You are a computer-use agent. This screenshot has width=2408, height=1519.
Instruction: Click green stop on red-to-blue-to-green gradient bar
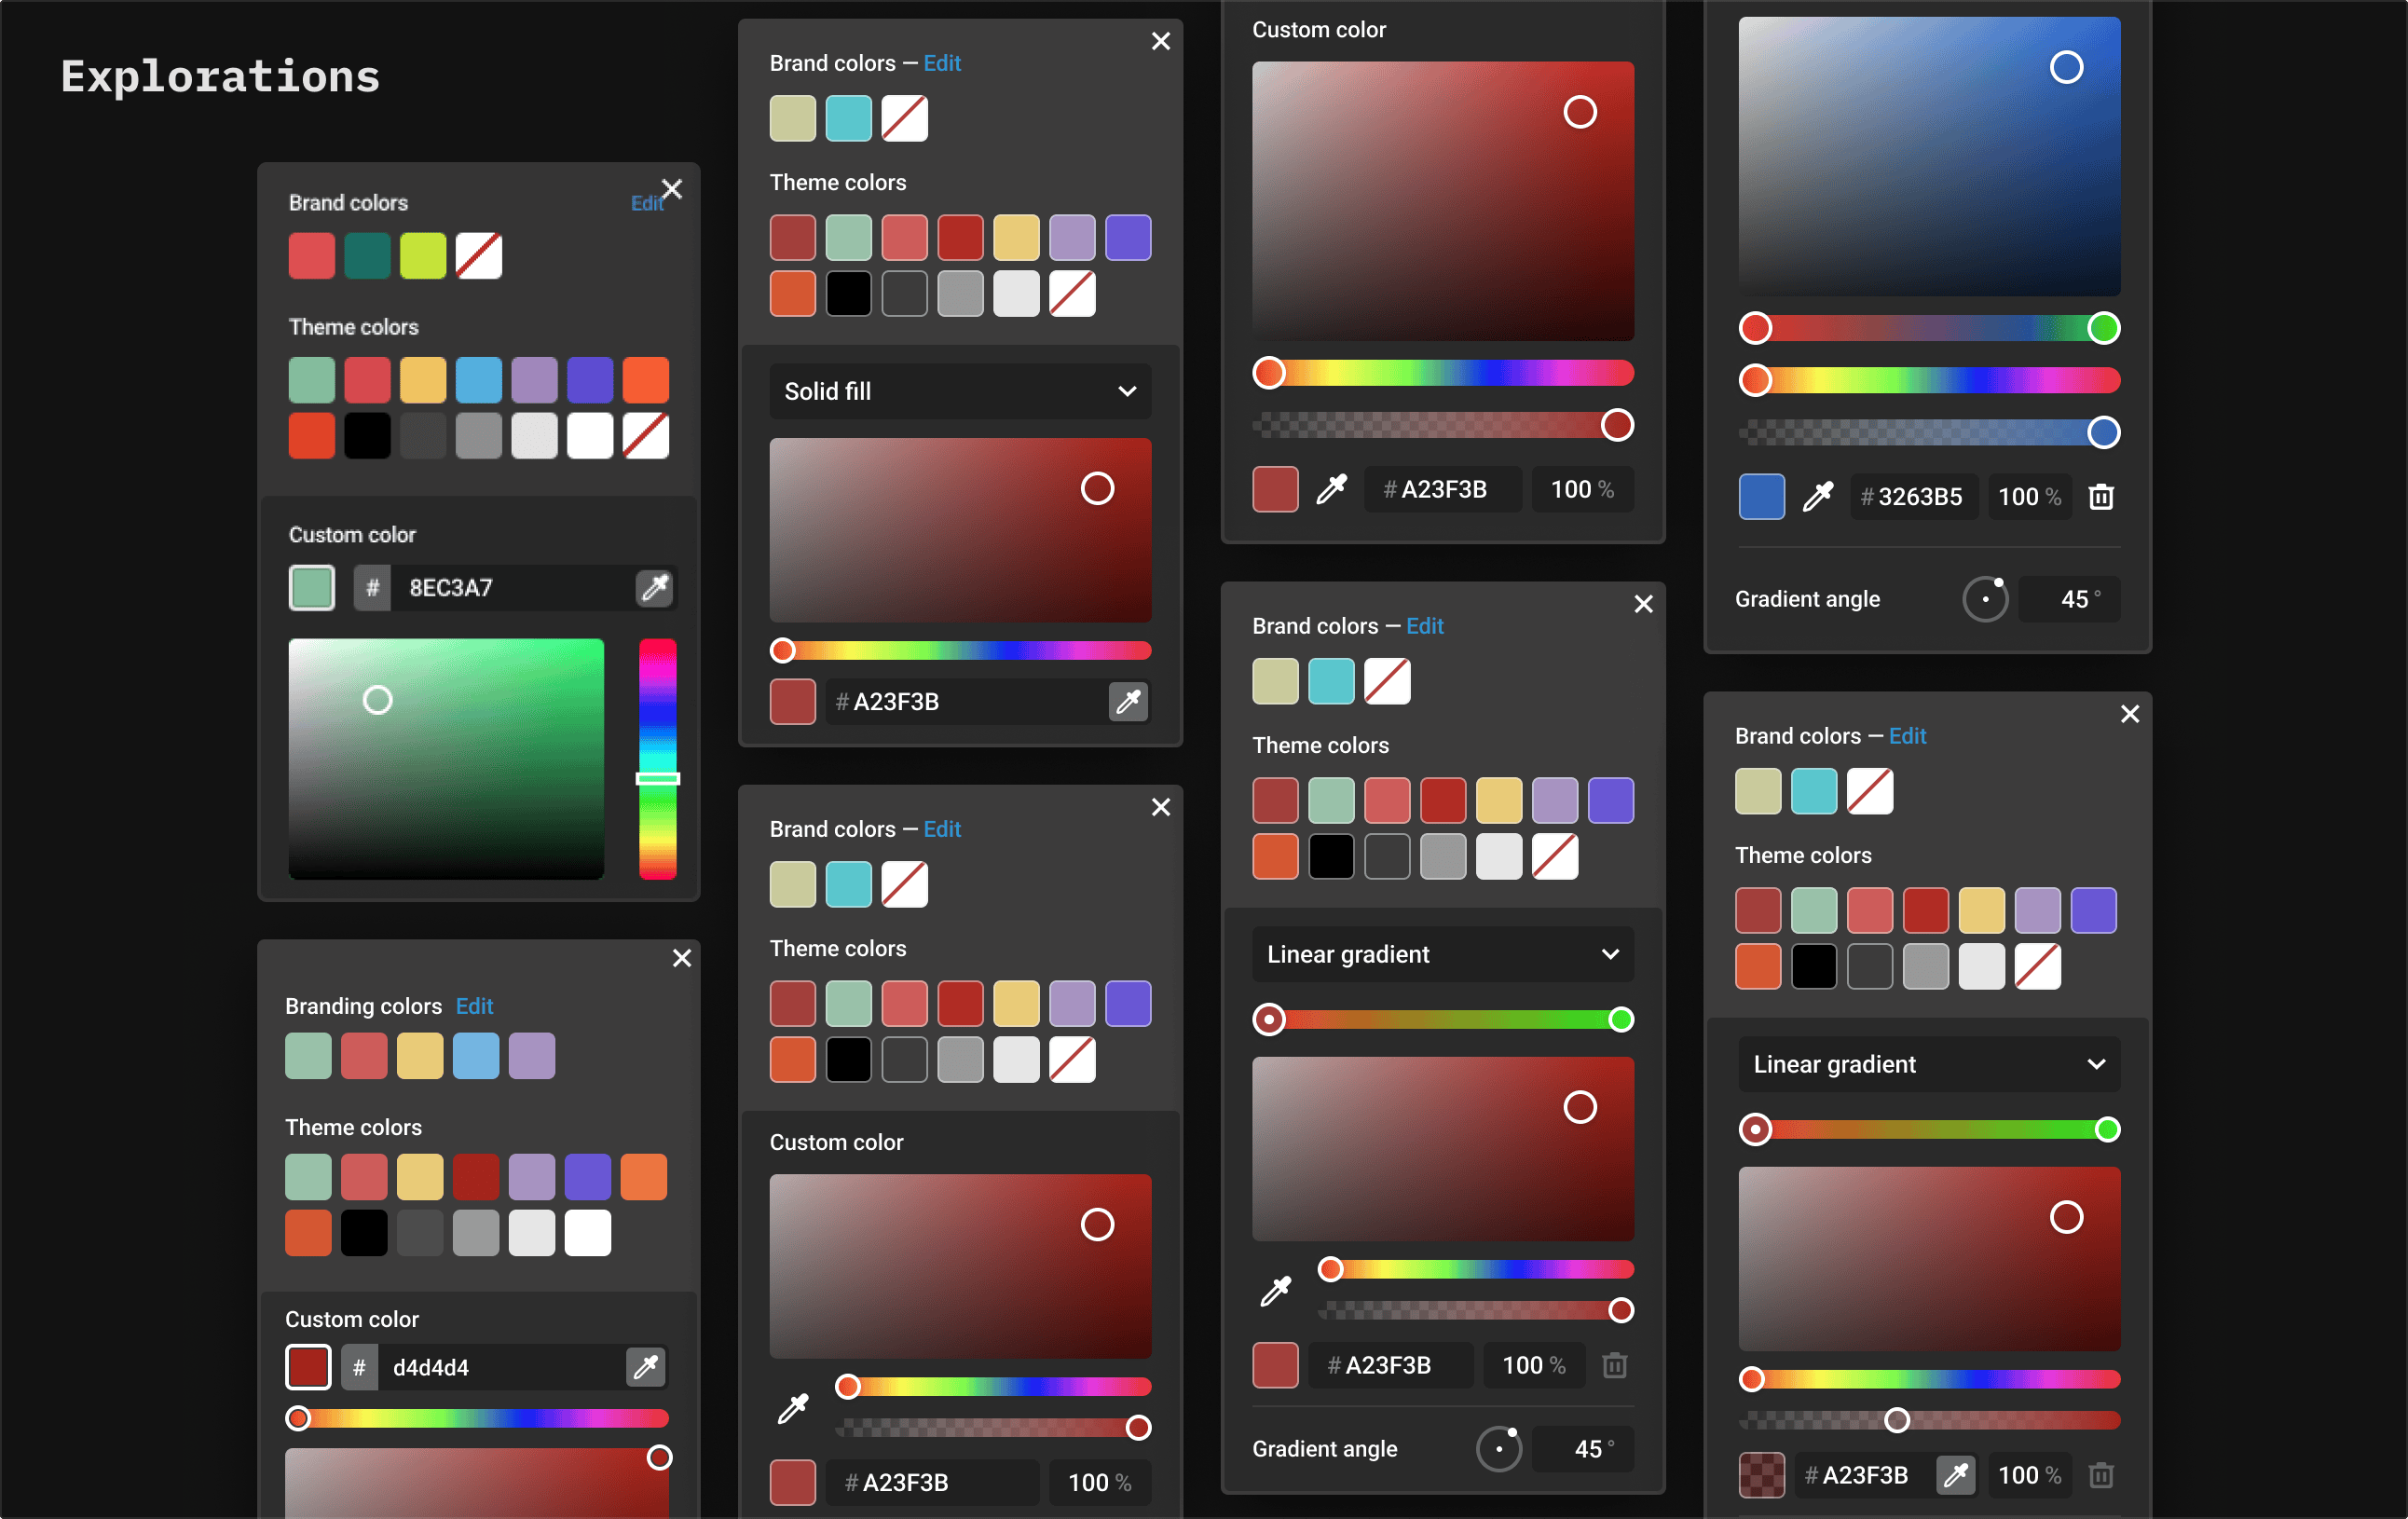[2103, 328]
